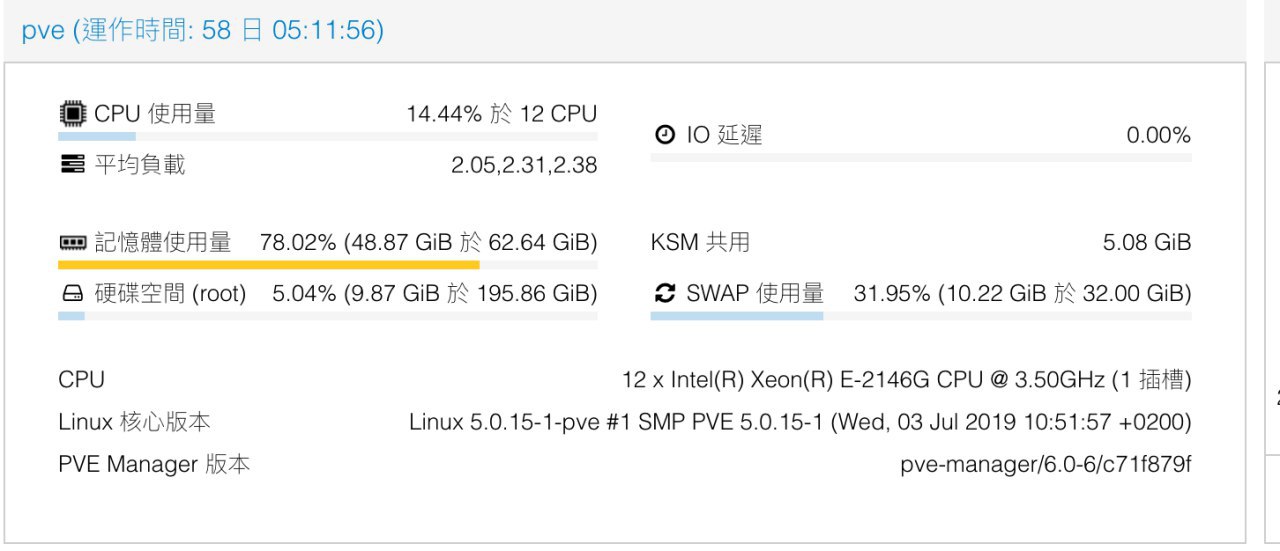
Task: Click the memory RAM icon
Action: tap(72, 242)
